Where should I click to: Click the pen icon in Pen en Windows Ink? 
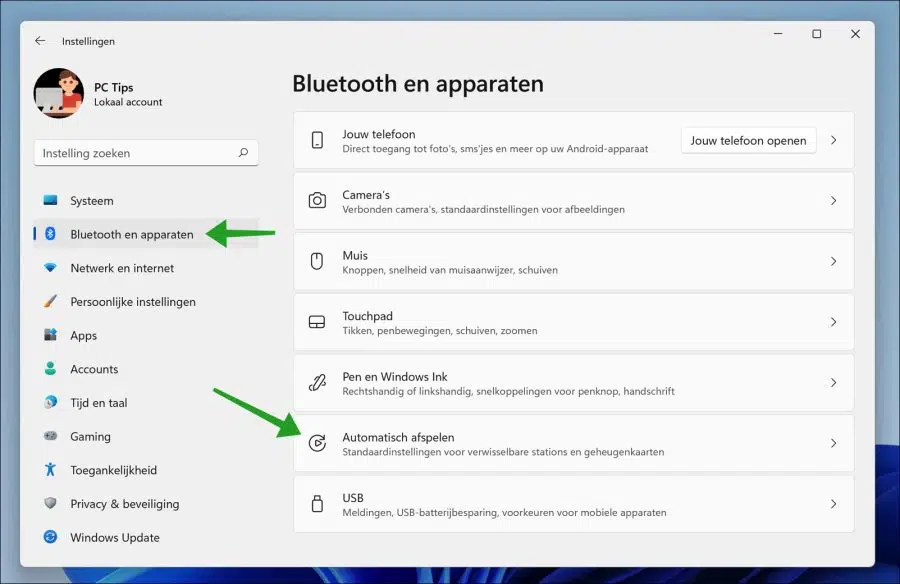317,382
